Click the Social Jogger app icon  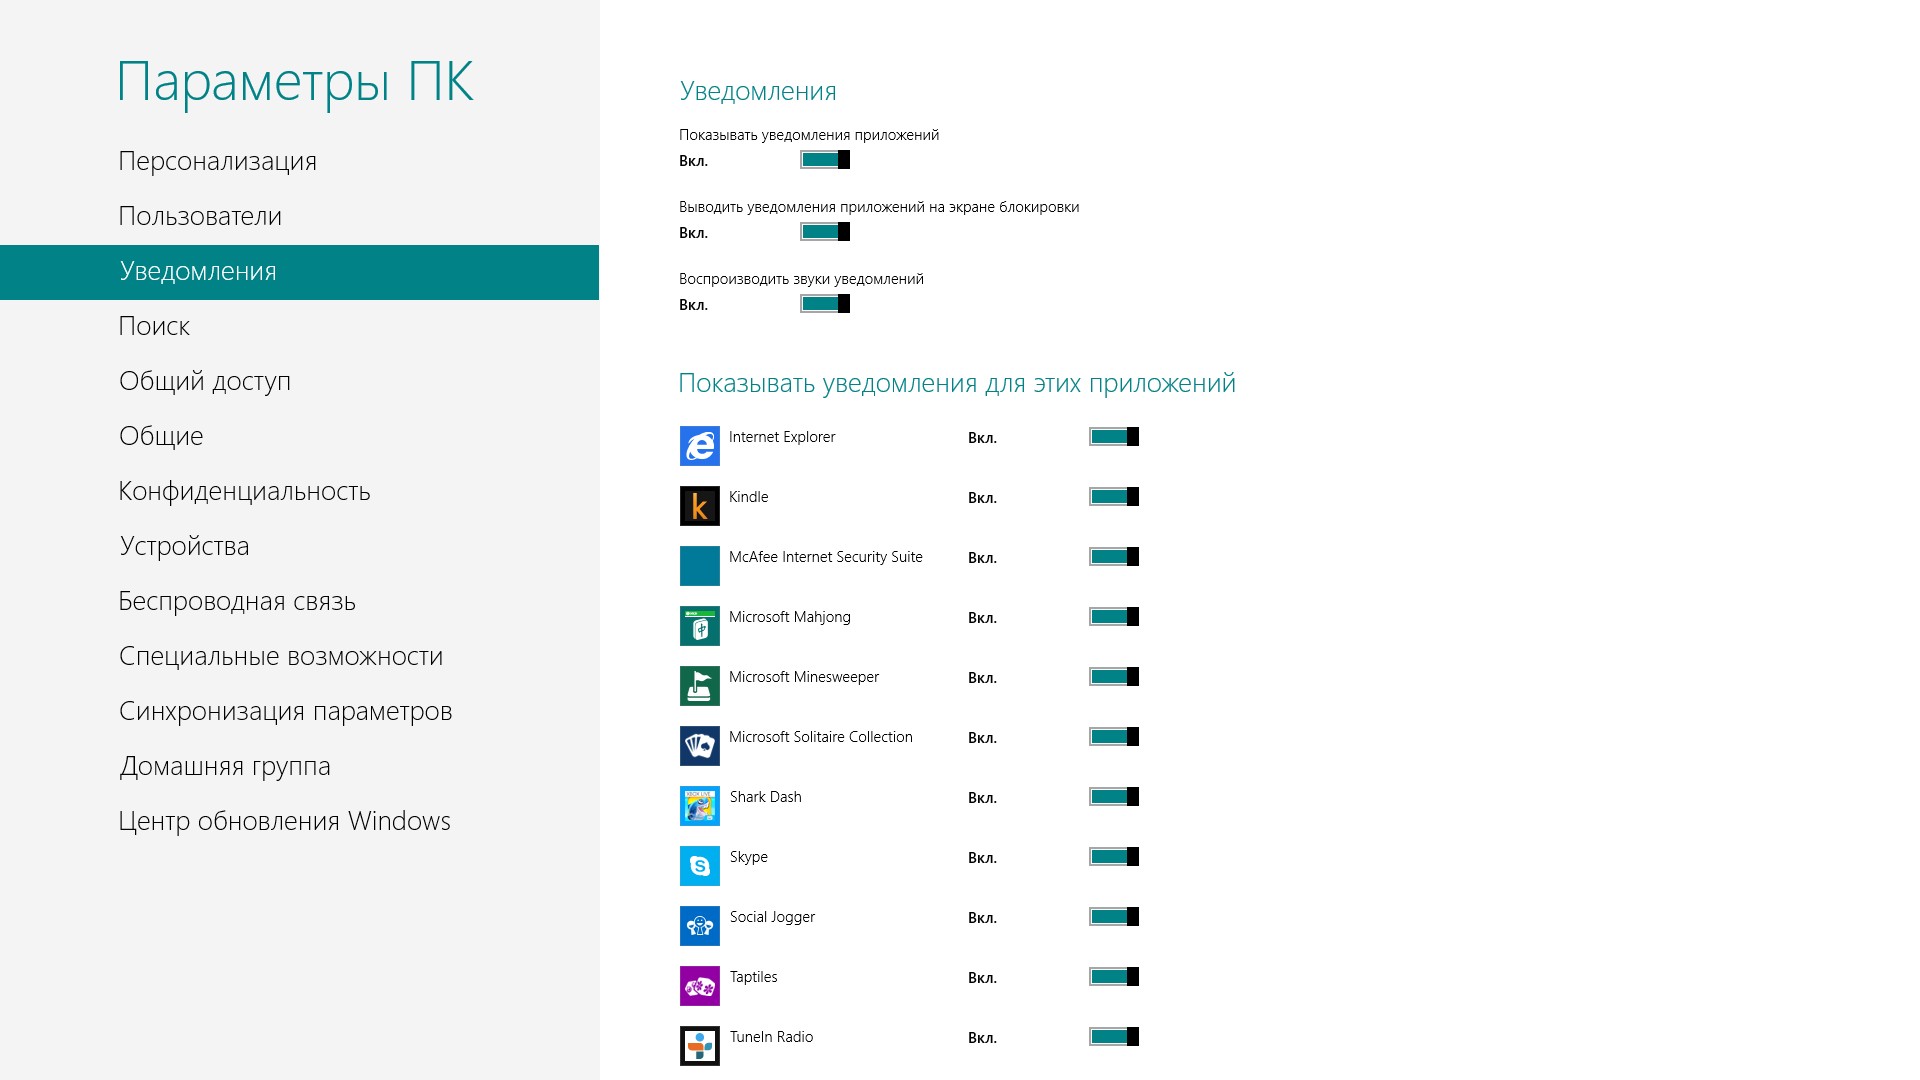tap(699, 926)
